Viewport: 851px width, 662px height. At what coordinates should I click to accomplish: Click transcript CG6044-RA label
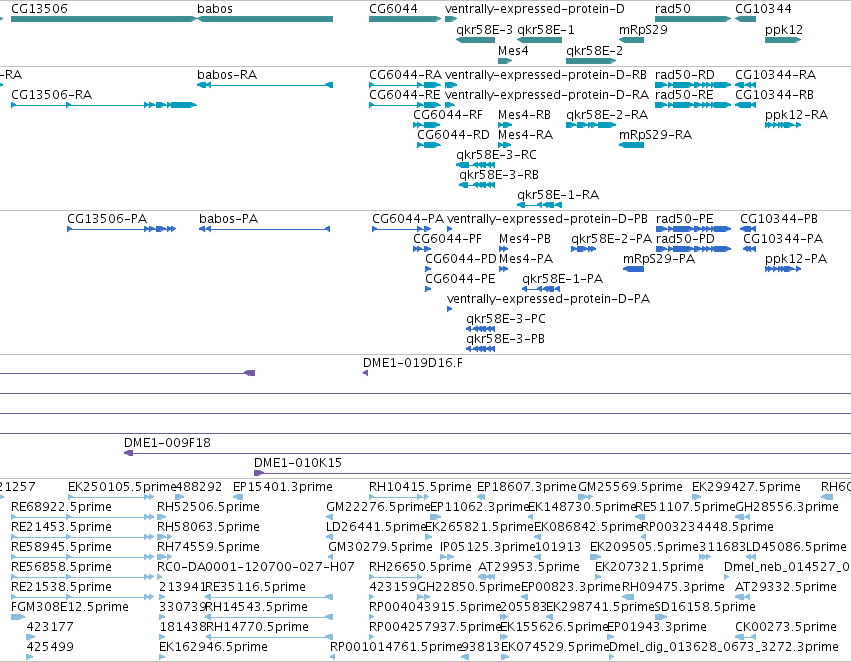[x=405, y=74]
